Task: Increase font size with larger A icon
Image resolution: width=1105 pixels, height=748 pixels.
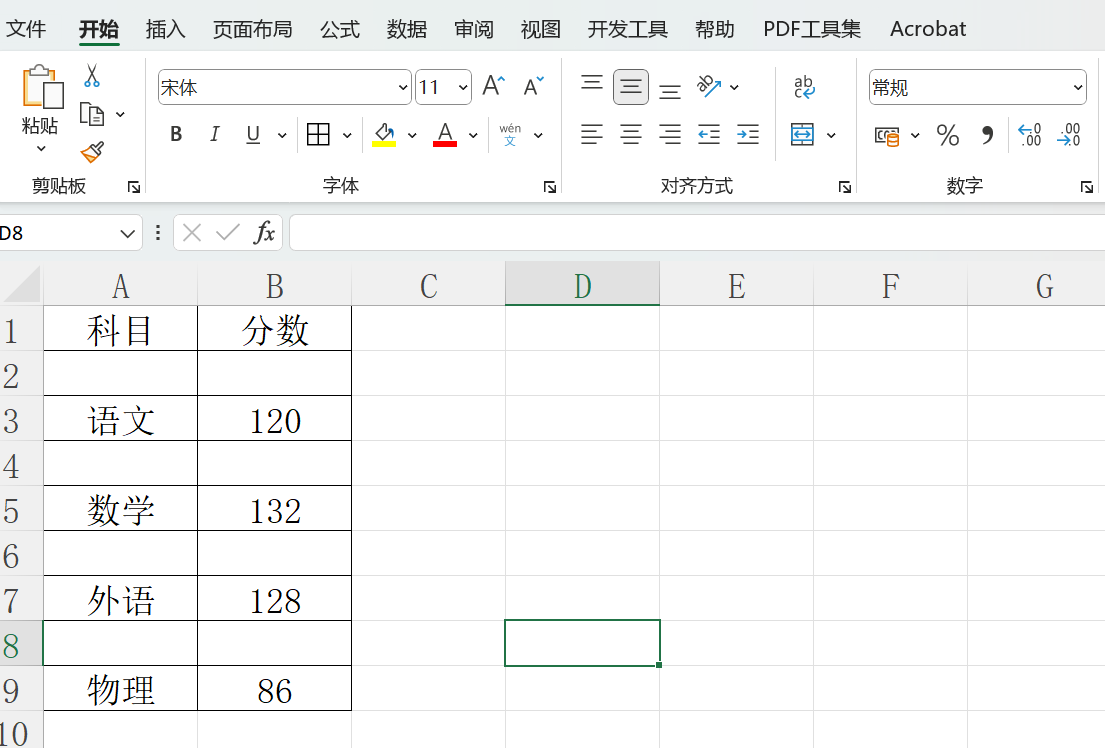Action: pos(494,87)
